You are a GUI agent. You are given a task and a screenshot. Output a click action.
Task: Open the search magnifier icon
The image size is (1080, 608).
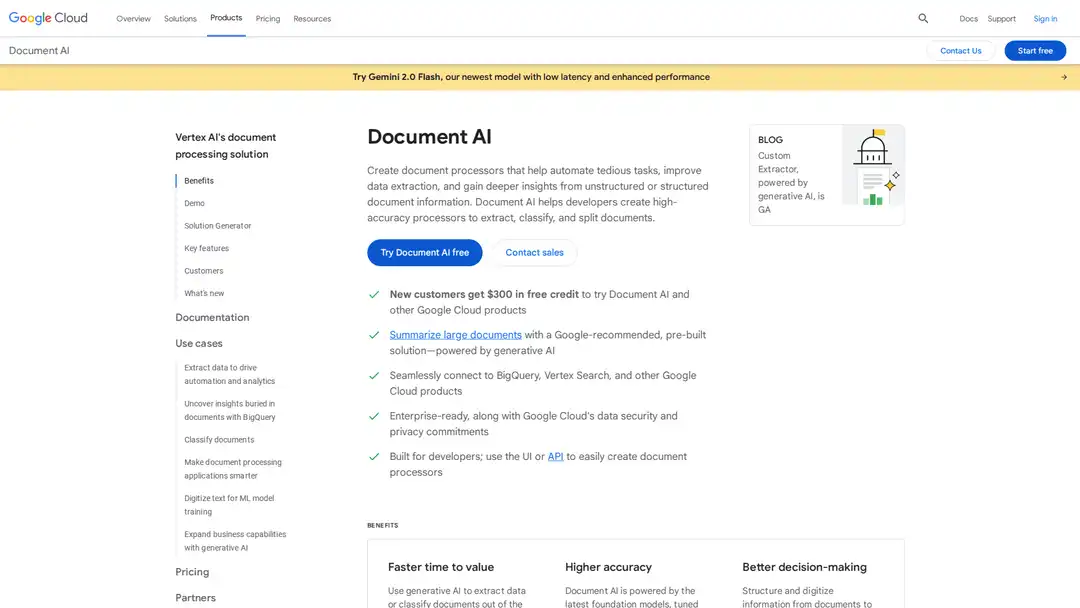point(923,19)
